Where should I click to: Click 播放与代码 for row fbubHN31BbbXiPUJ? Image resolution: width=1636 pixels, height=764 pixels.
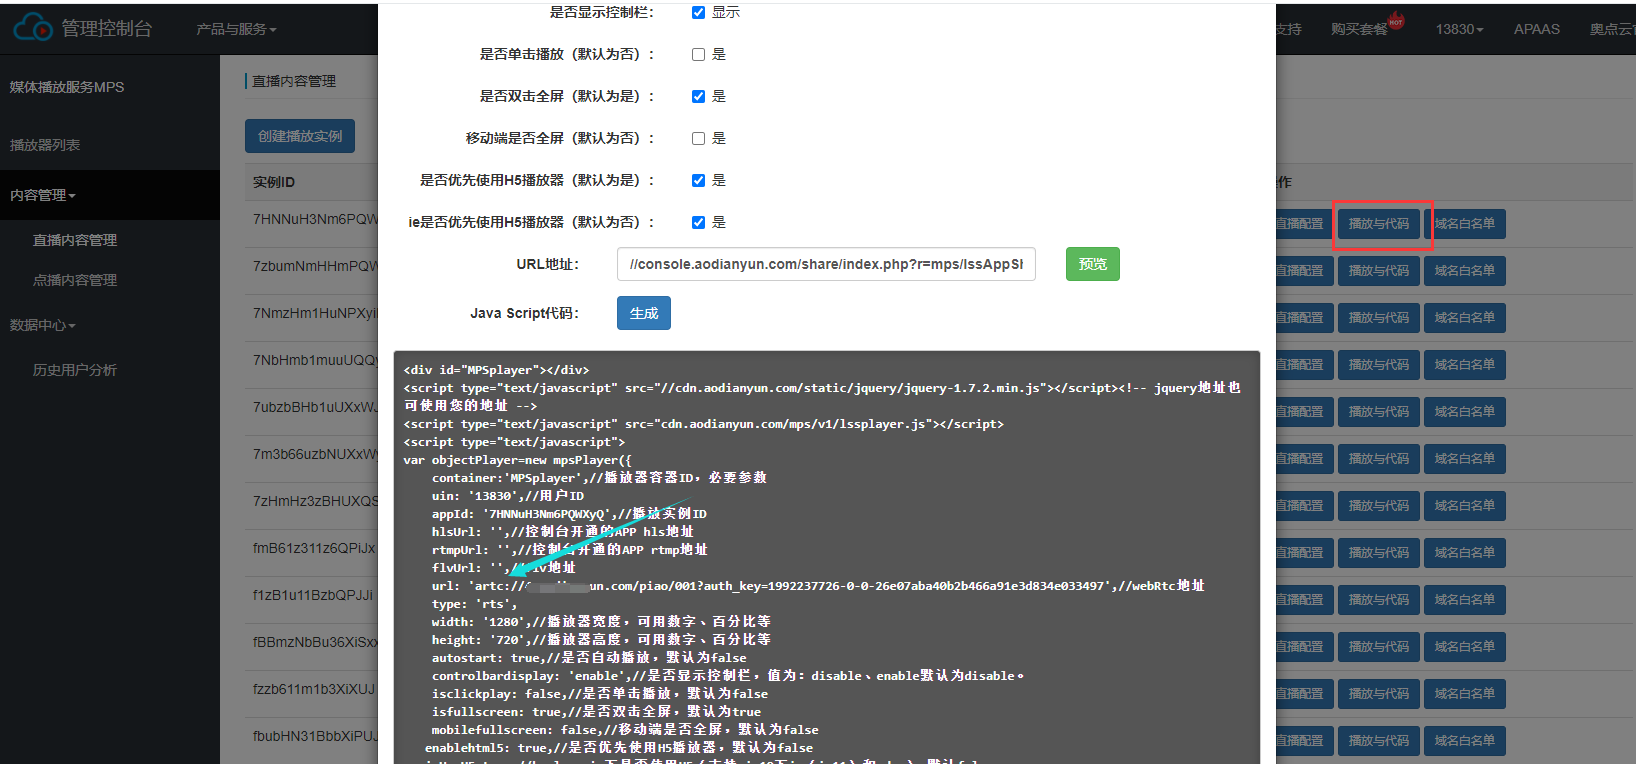[1379, 741]
